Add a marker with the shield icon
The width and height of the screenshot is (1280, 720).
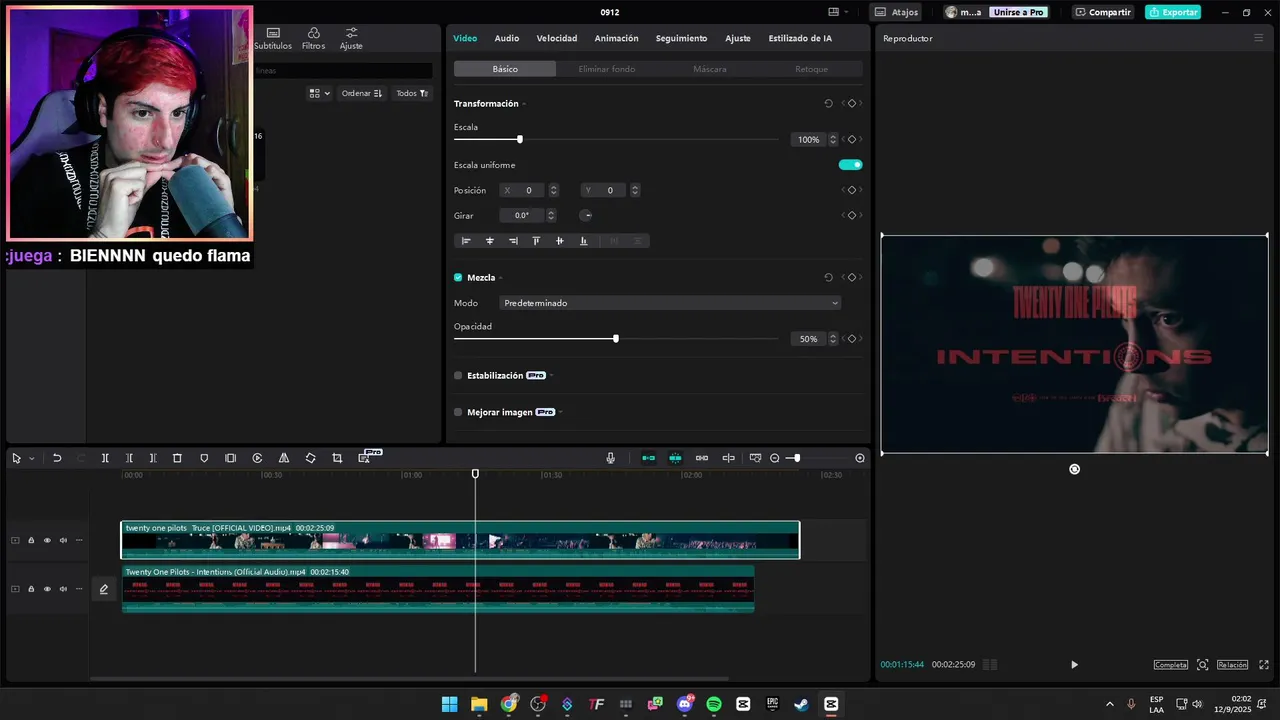tap(204, 458)
